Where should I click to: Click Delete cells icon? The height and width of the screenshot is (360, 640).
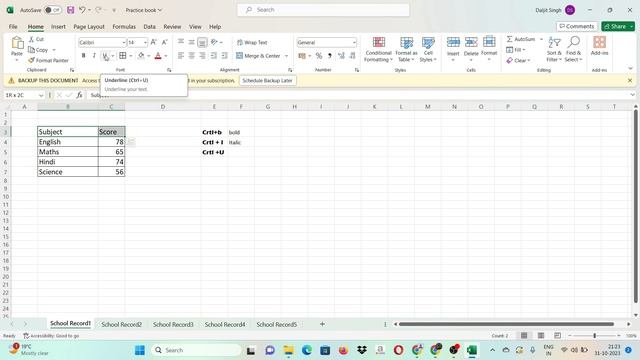(x=471, y=42)
